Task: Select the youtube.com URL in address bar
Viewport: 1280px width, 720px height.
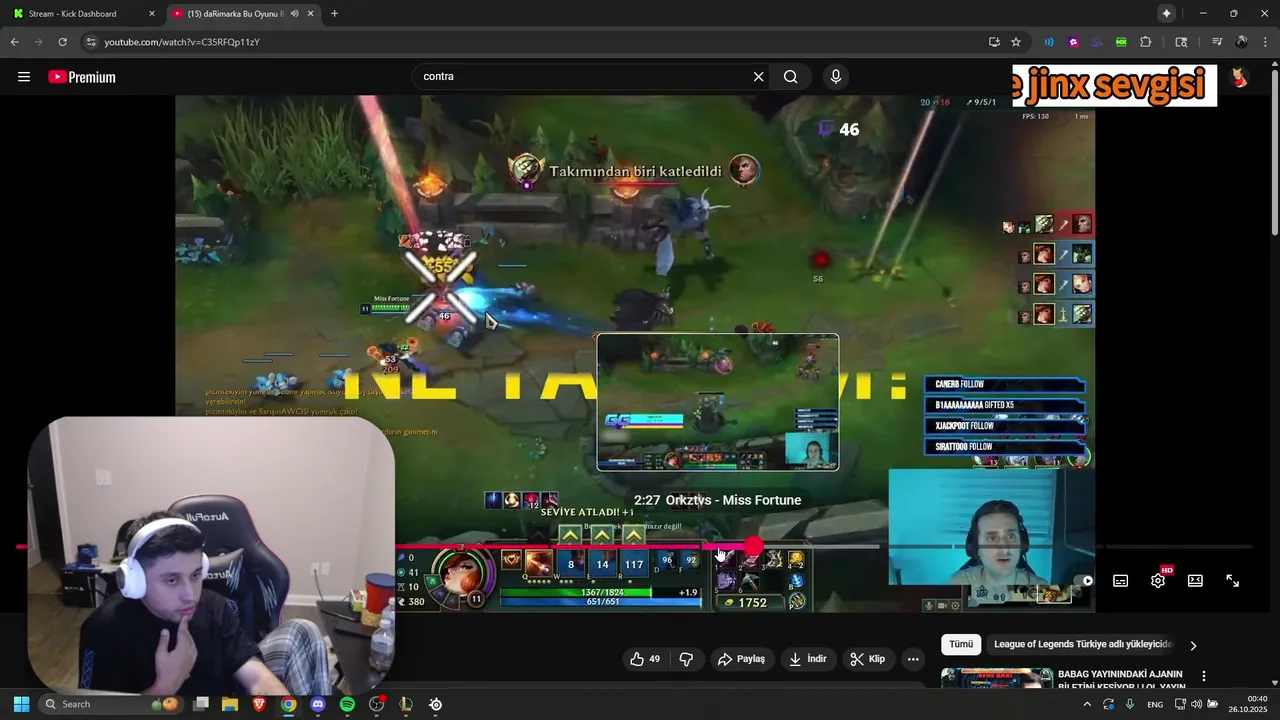Action: (182, 42)
